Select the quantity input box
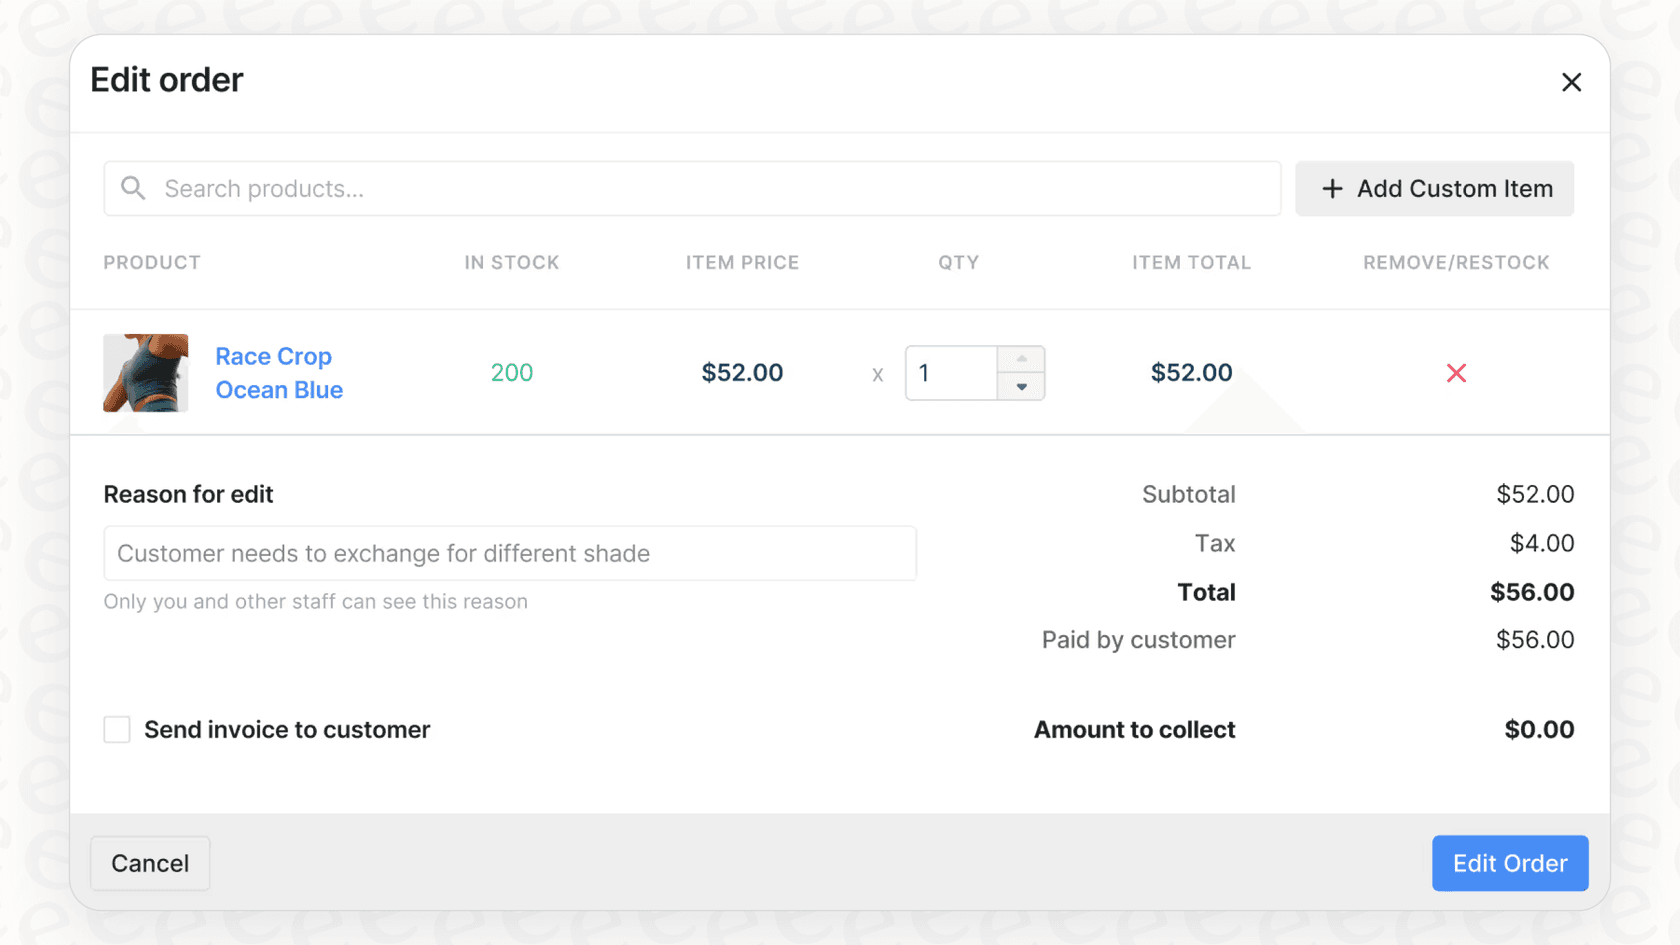Image resolution: width=1680 pixels, height=945 pixels. 949,372
